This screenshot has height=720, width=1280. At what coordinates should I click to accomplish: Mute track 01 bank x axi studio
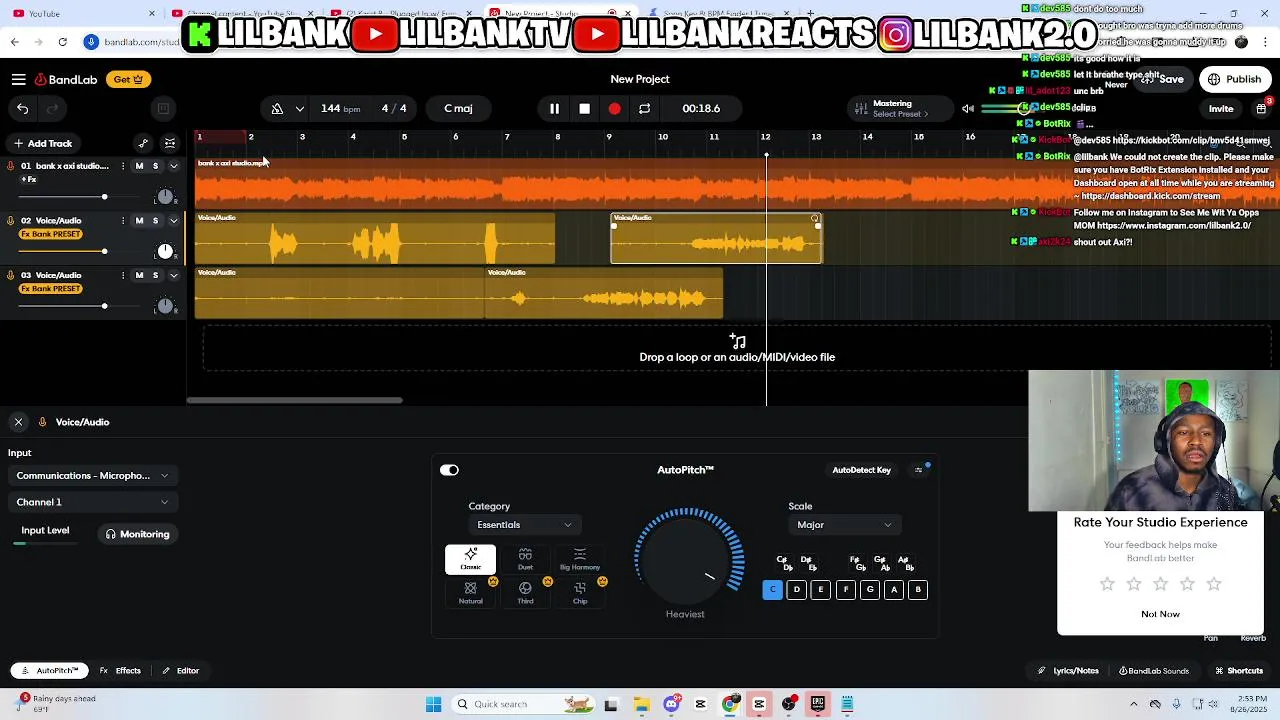tap(139, 166)
